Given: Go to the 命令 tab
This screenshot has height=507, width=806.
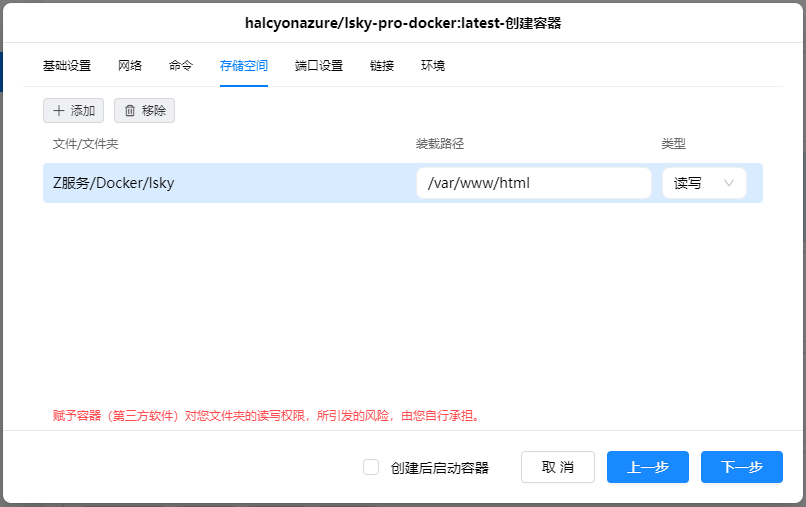Looking at the screenshot, I should click(181, 66).
